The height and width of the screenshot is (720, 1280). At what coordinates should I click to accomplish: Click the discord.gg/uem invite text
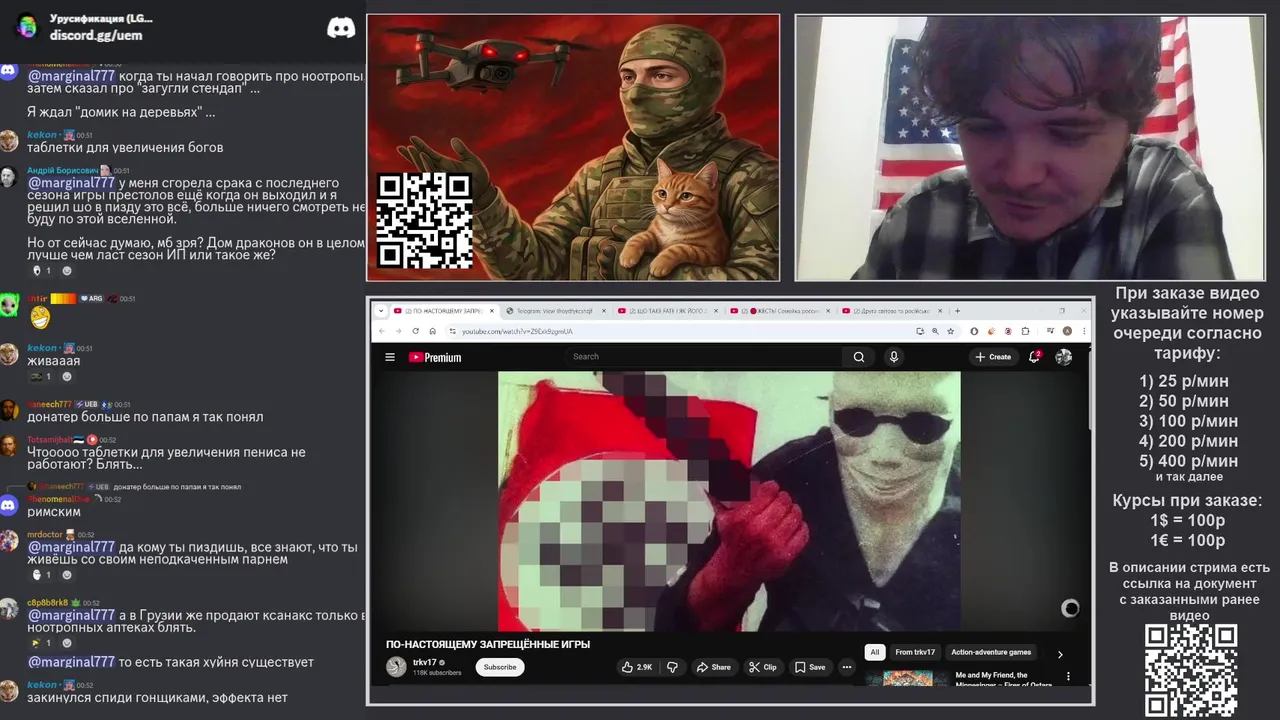(x=96, y=35)
